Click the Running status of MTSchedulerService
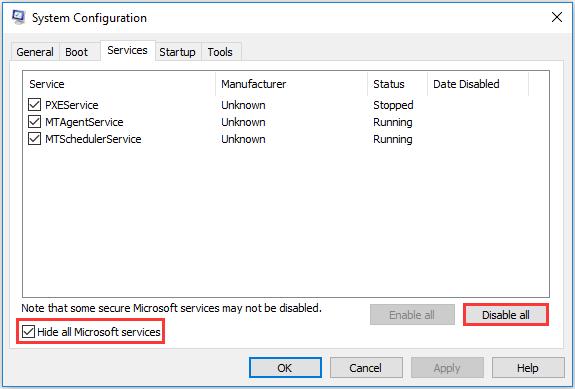The width and height of the screenshot is (575, 389). click(393, 139)
